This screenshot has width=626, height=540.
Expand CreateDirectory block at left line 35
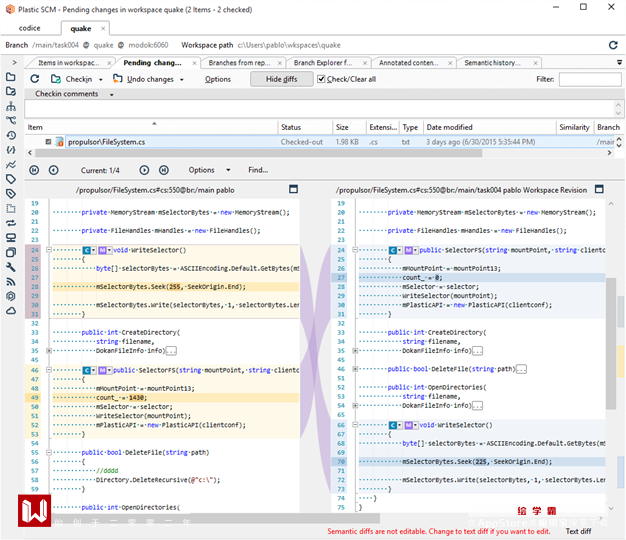pos(49,351)
